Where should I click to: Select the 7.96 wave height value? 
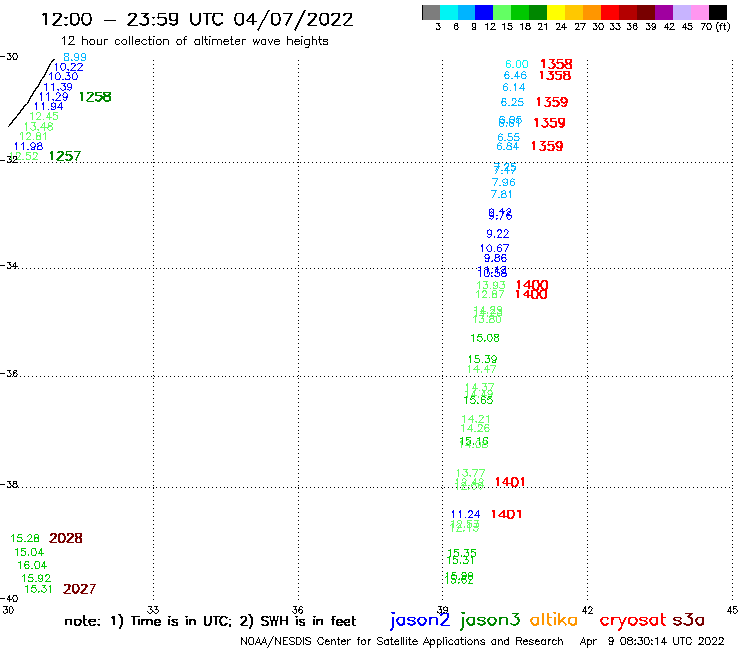tap(504, 182)
